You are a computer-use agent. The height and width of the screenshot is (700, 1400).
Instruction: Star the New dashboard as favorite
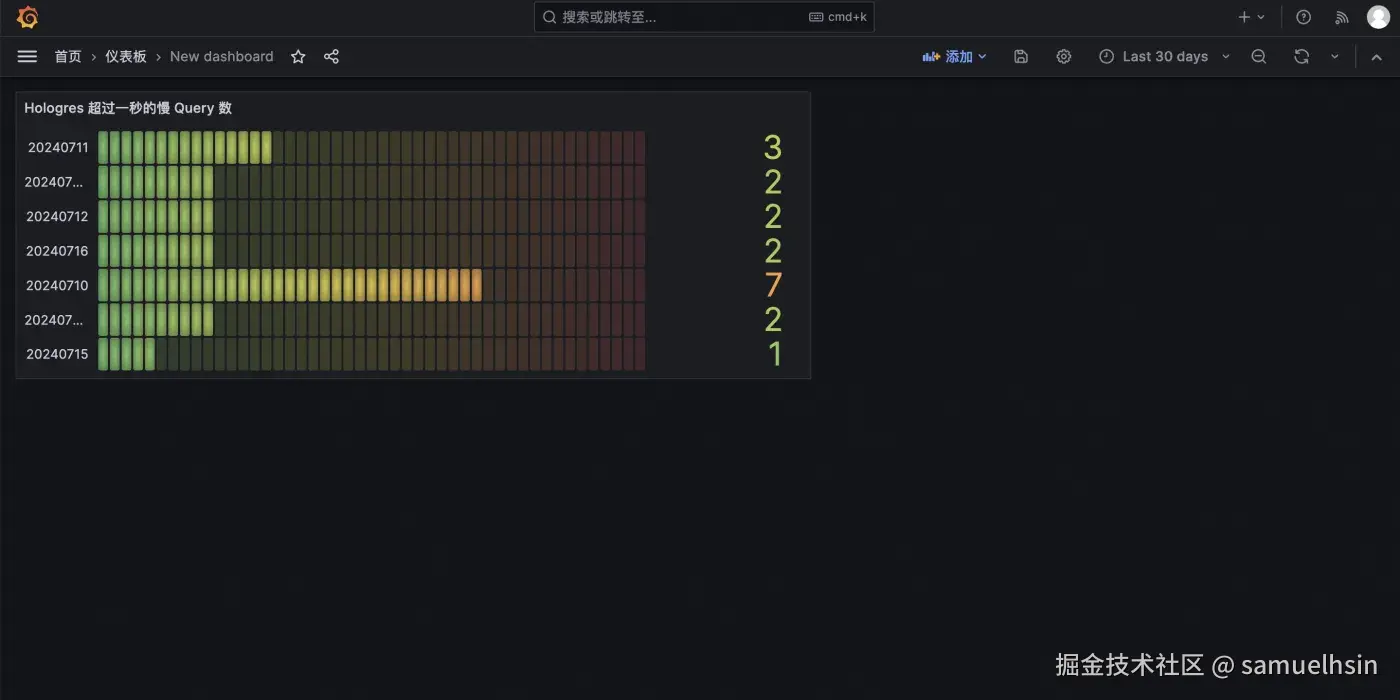(298, 57)
